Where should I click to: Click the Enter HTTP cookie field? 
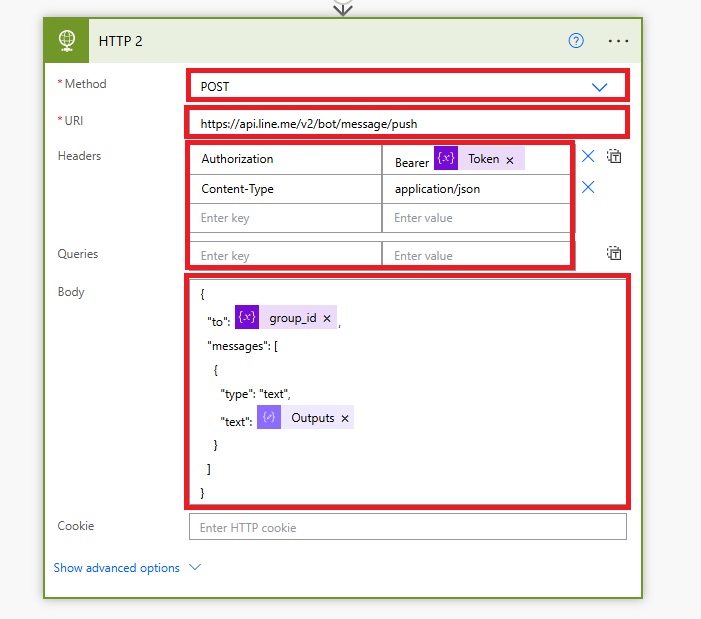[407, 527]
